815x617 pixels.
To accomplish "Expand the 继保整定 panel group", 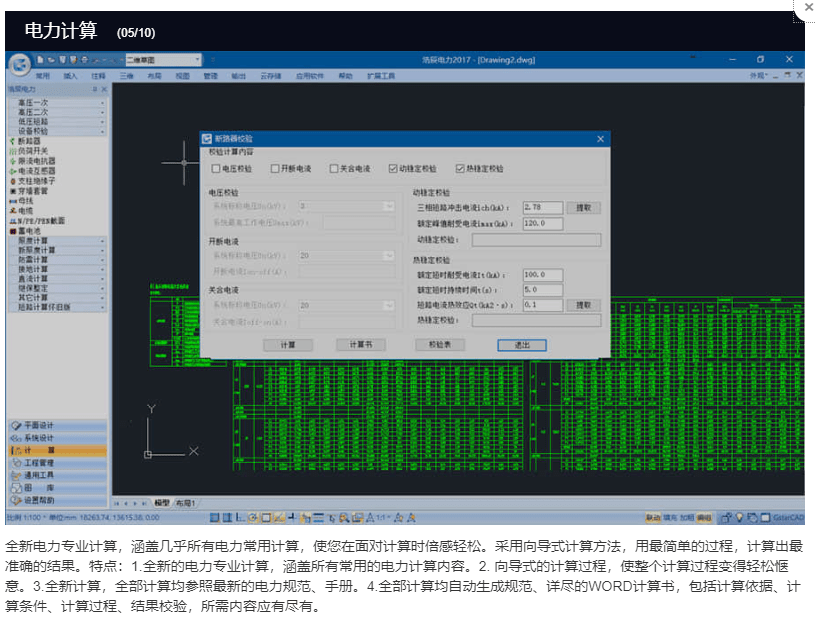I will click(58, 288).
